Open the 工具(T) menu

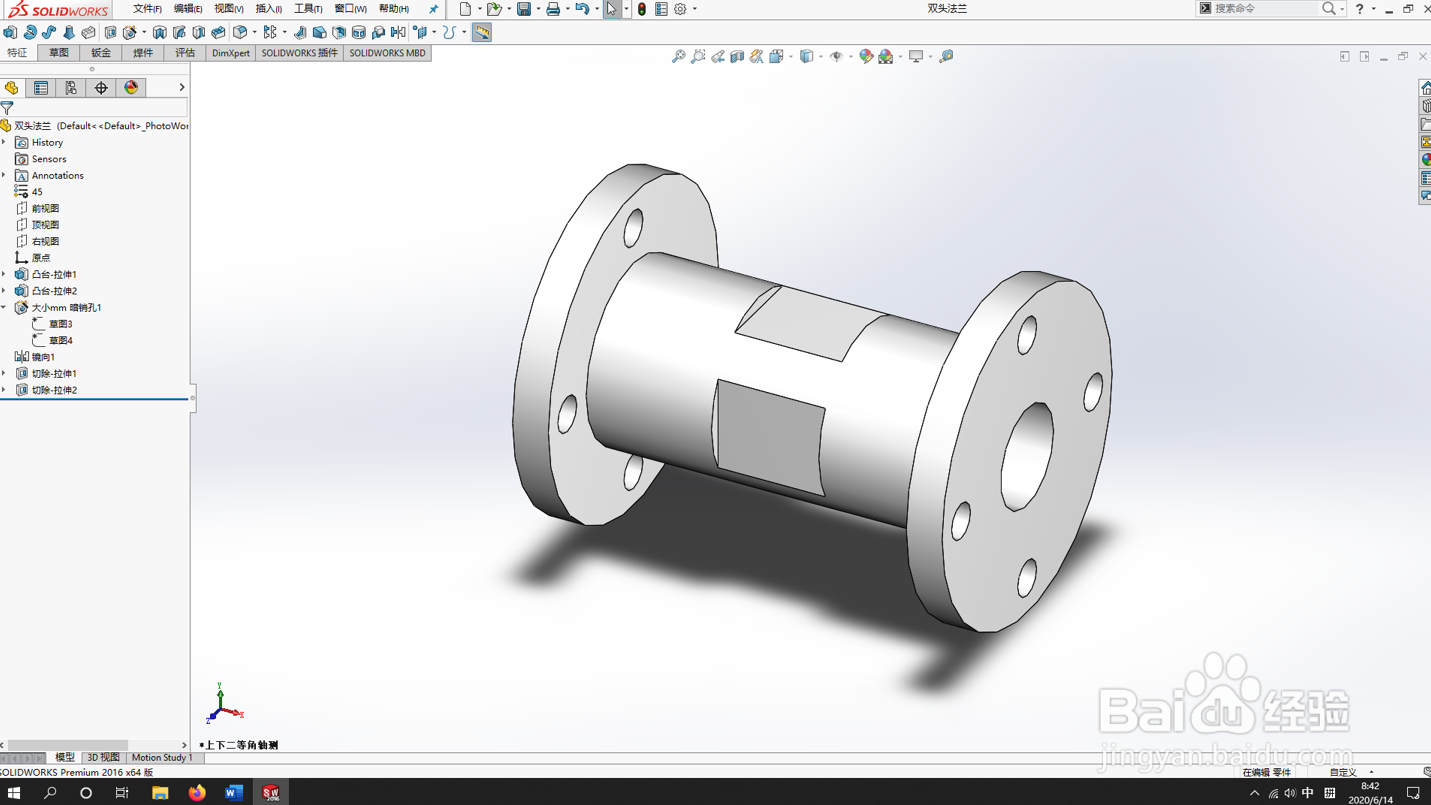(x=308, y=9)
